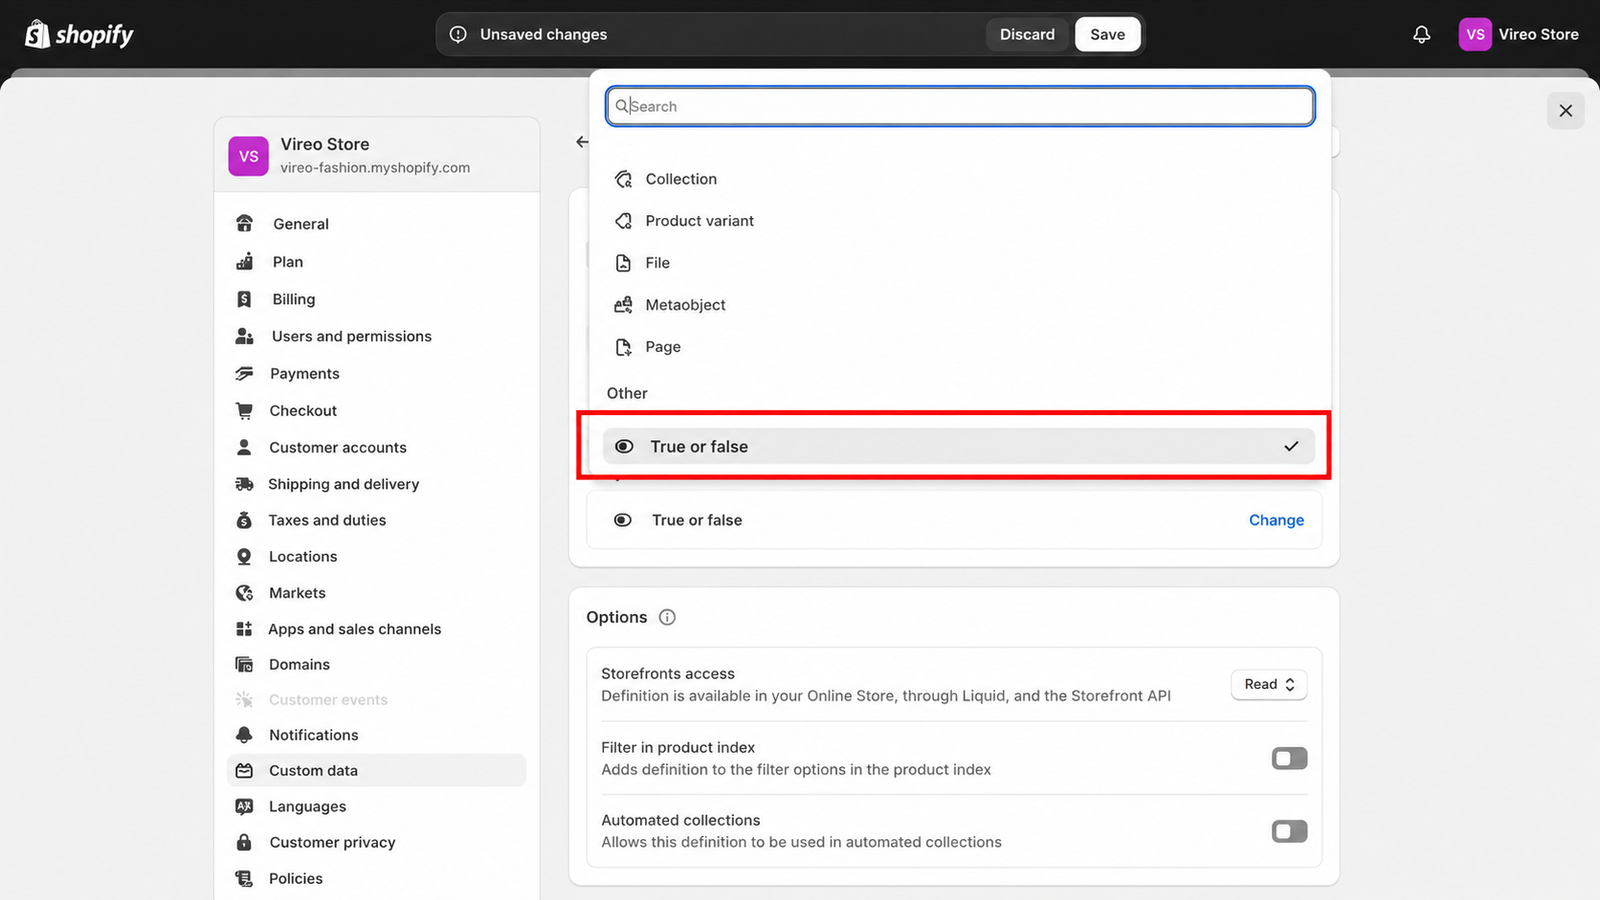
Task: Choose Page from the type list
Action: [959, 347]
